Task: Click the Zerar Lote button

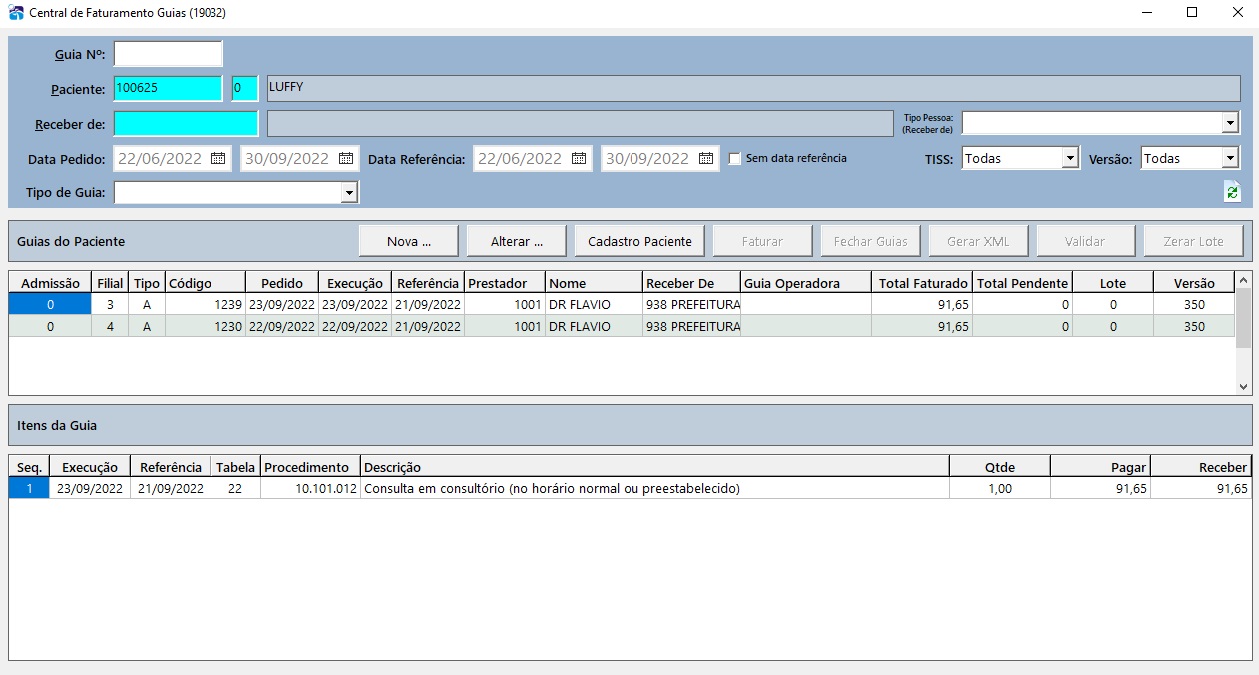Action: tap(1193, 241)
